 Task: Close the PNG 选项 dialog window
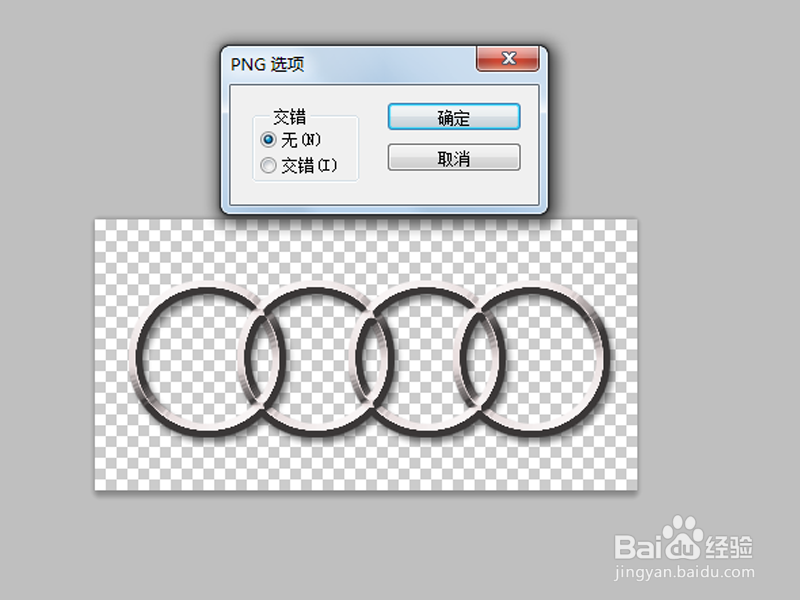tap(508, 59)
